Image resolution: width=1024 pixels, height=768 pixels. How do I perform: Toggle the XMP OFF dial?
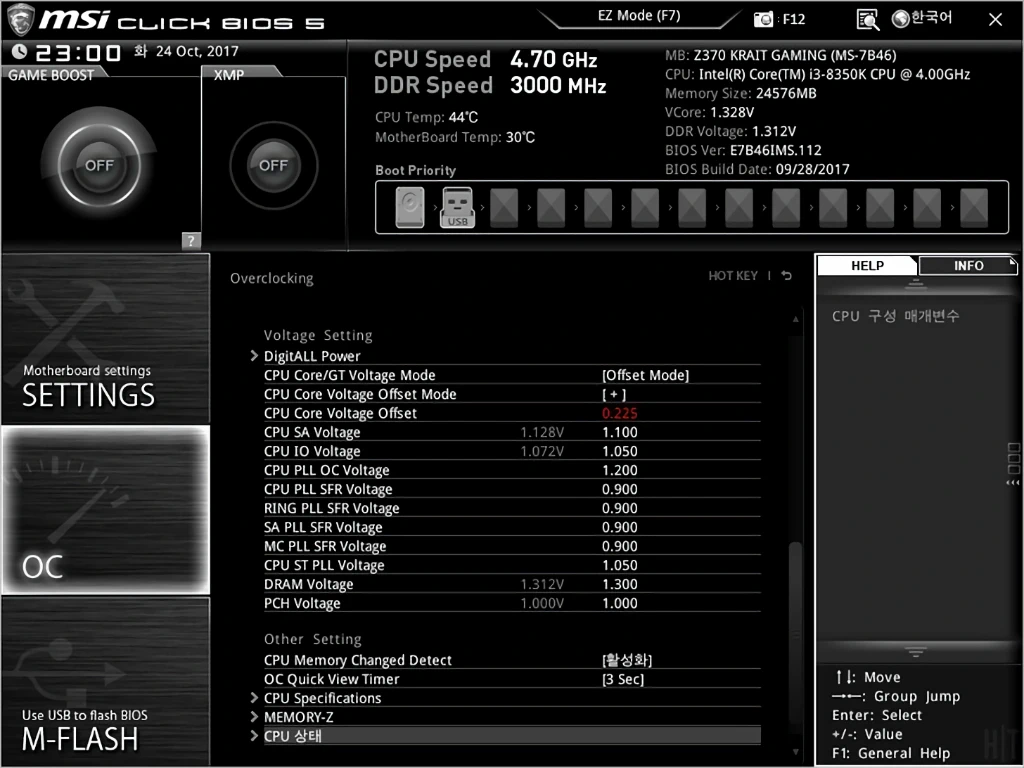pos(273,165)
